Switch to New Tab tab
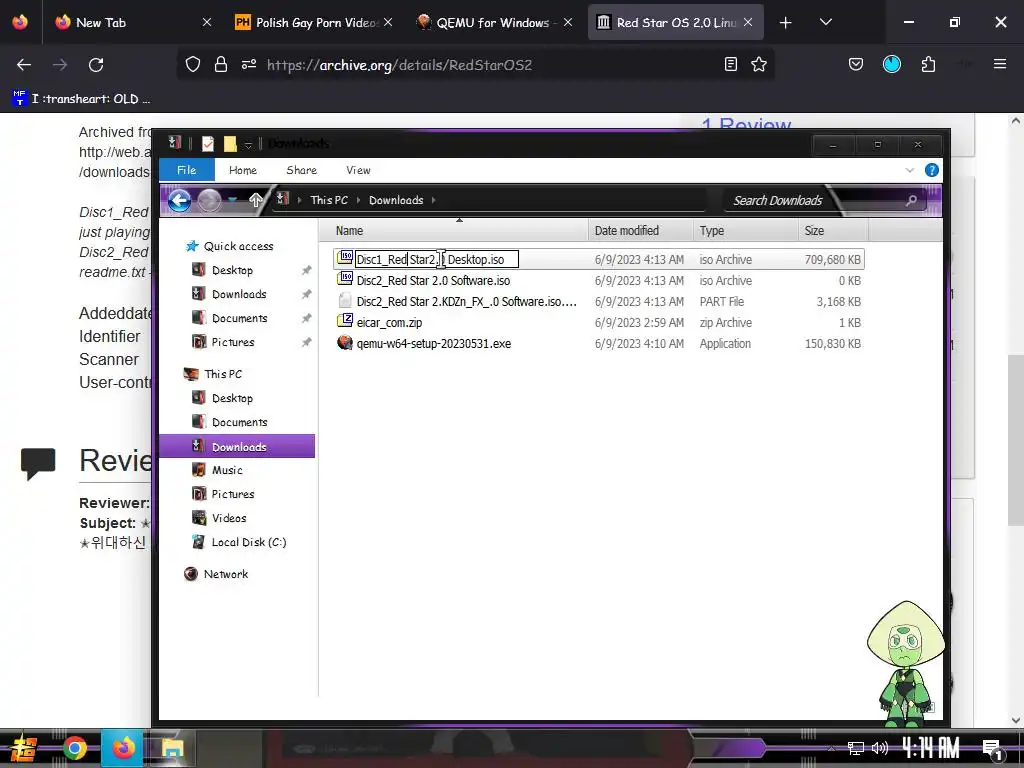This screenshot has width=1024, height=768. [x=134, y=22]
